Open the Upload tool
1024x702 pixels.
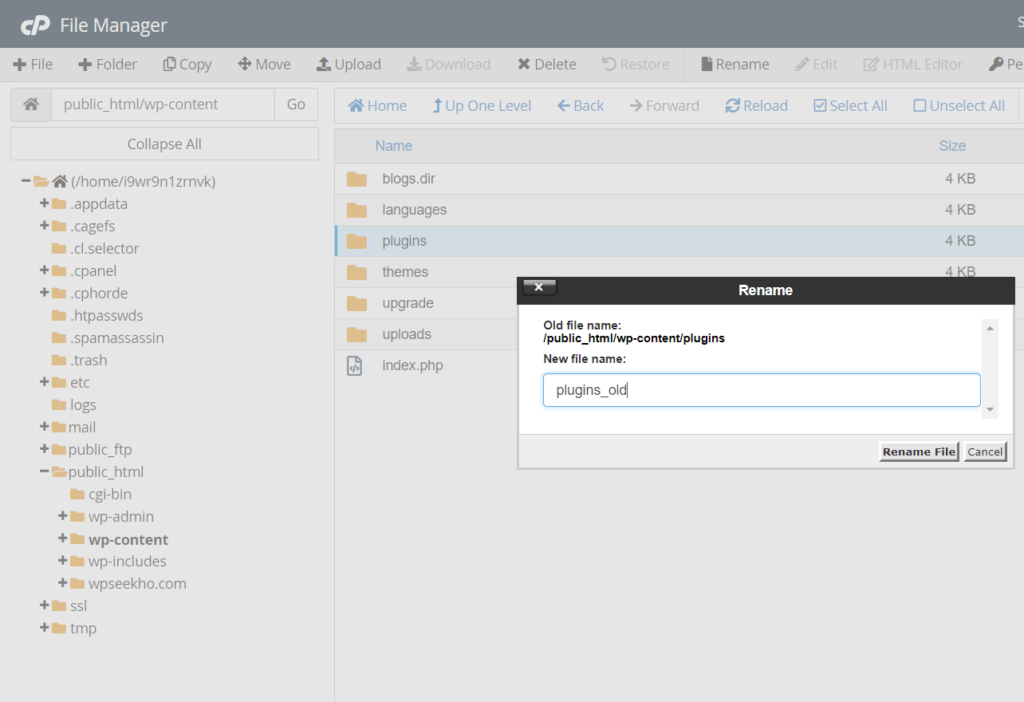(x=349, y=64)
